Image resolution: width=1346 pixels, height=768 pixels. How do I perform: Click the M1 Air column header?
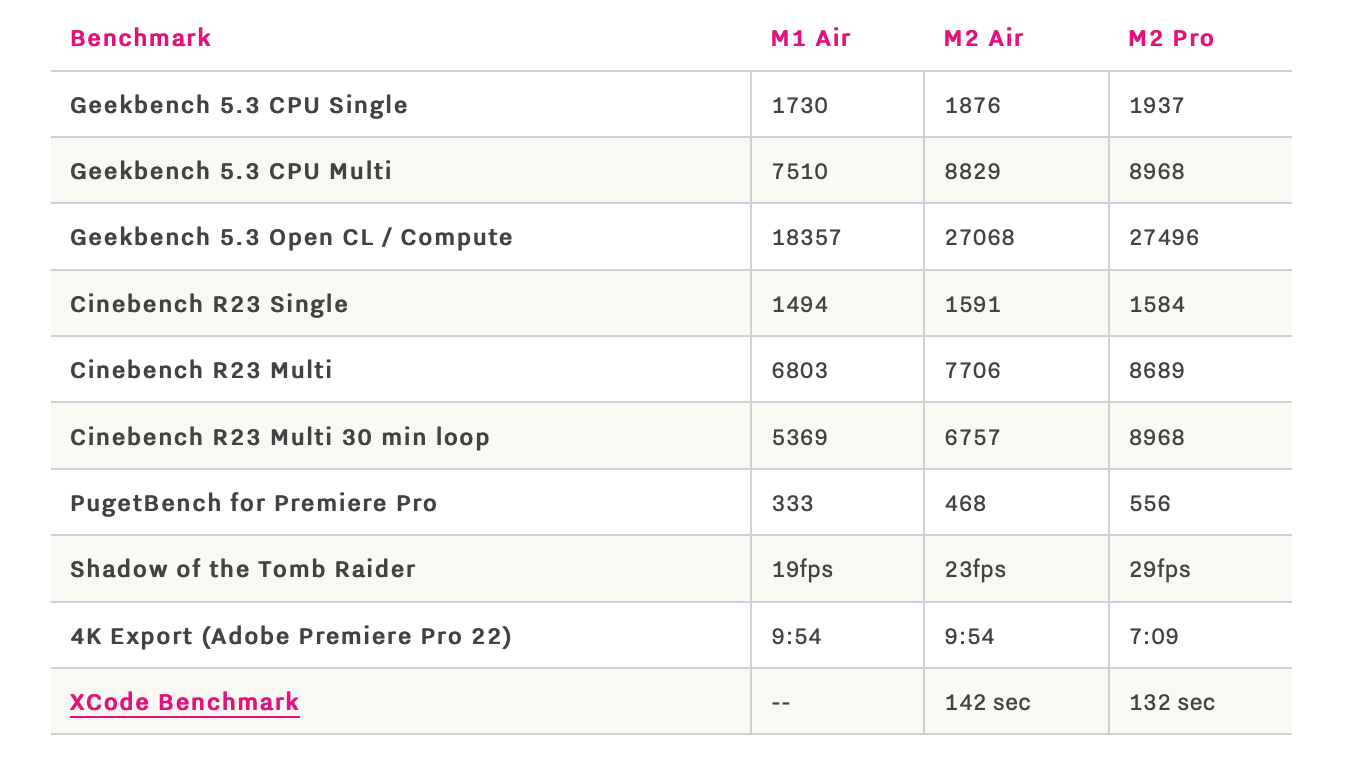pos(810,39)
